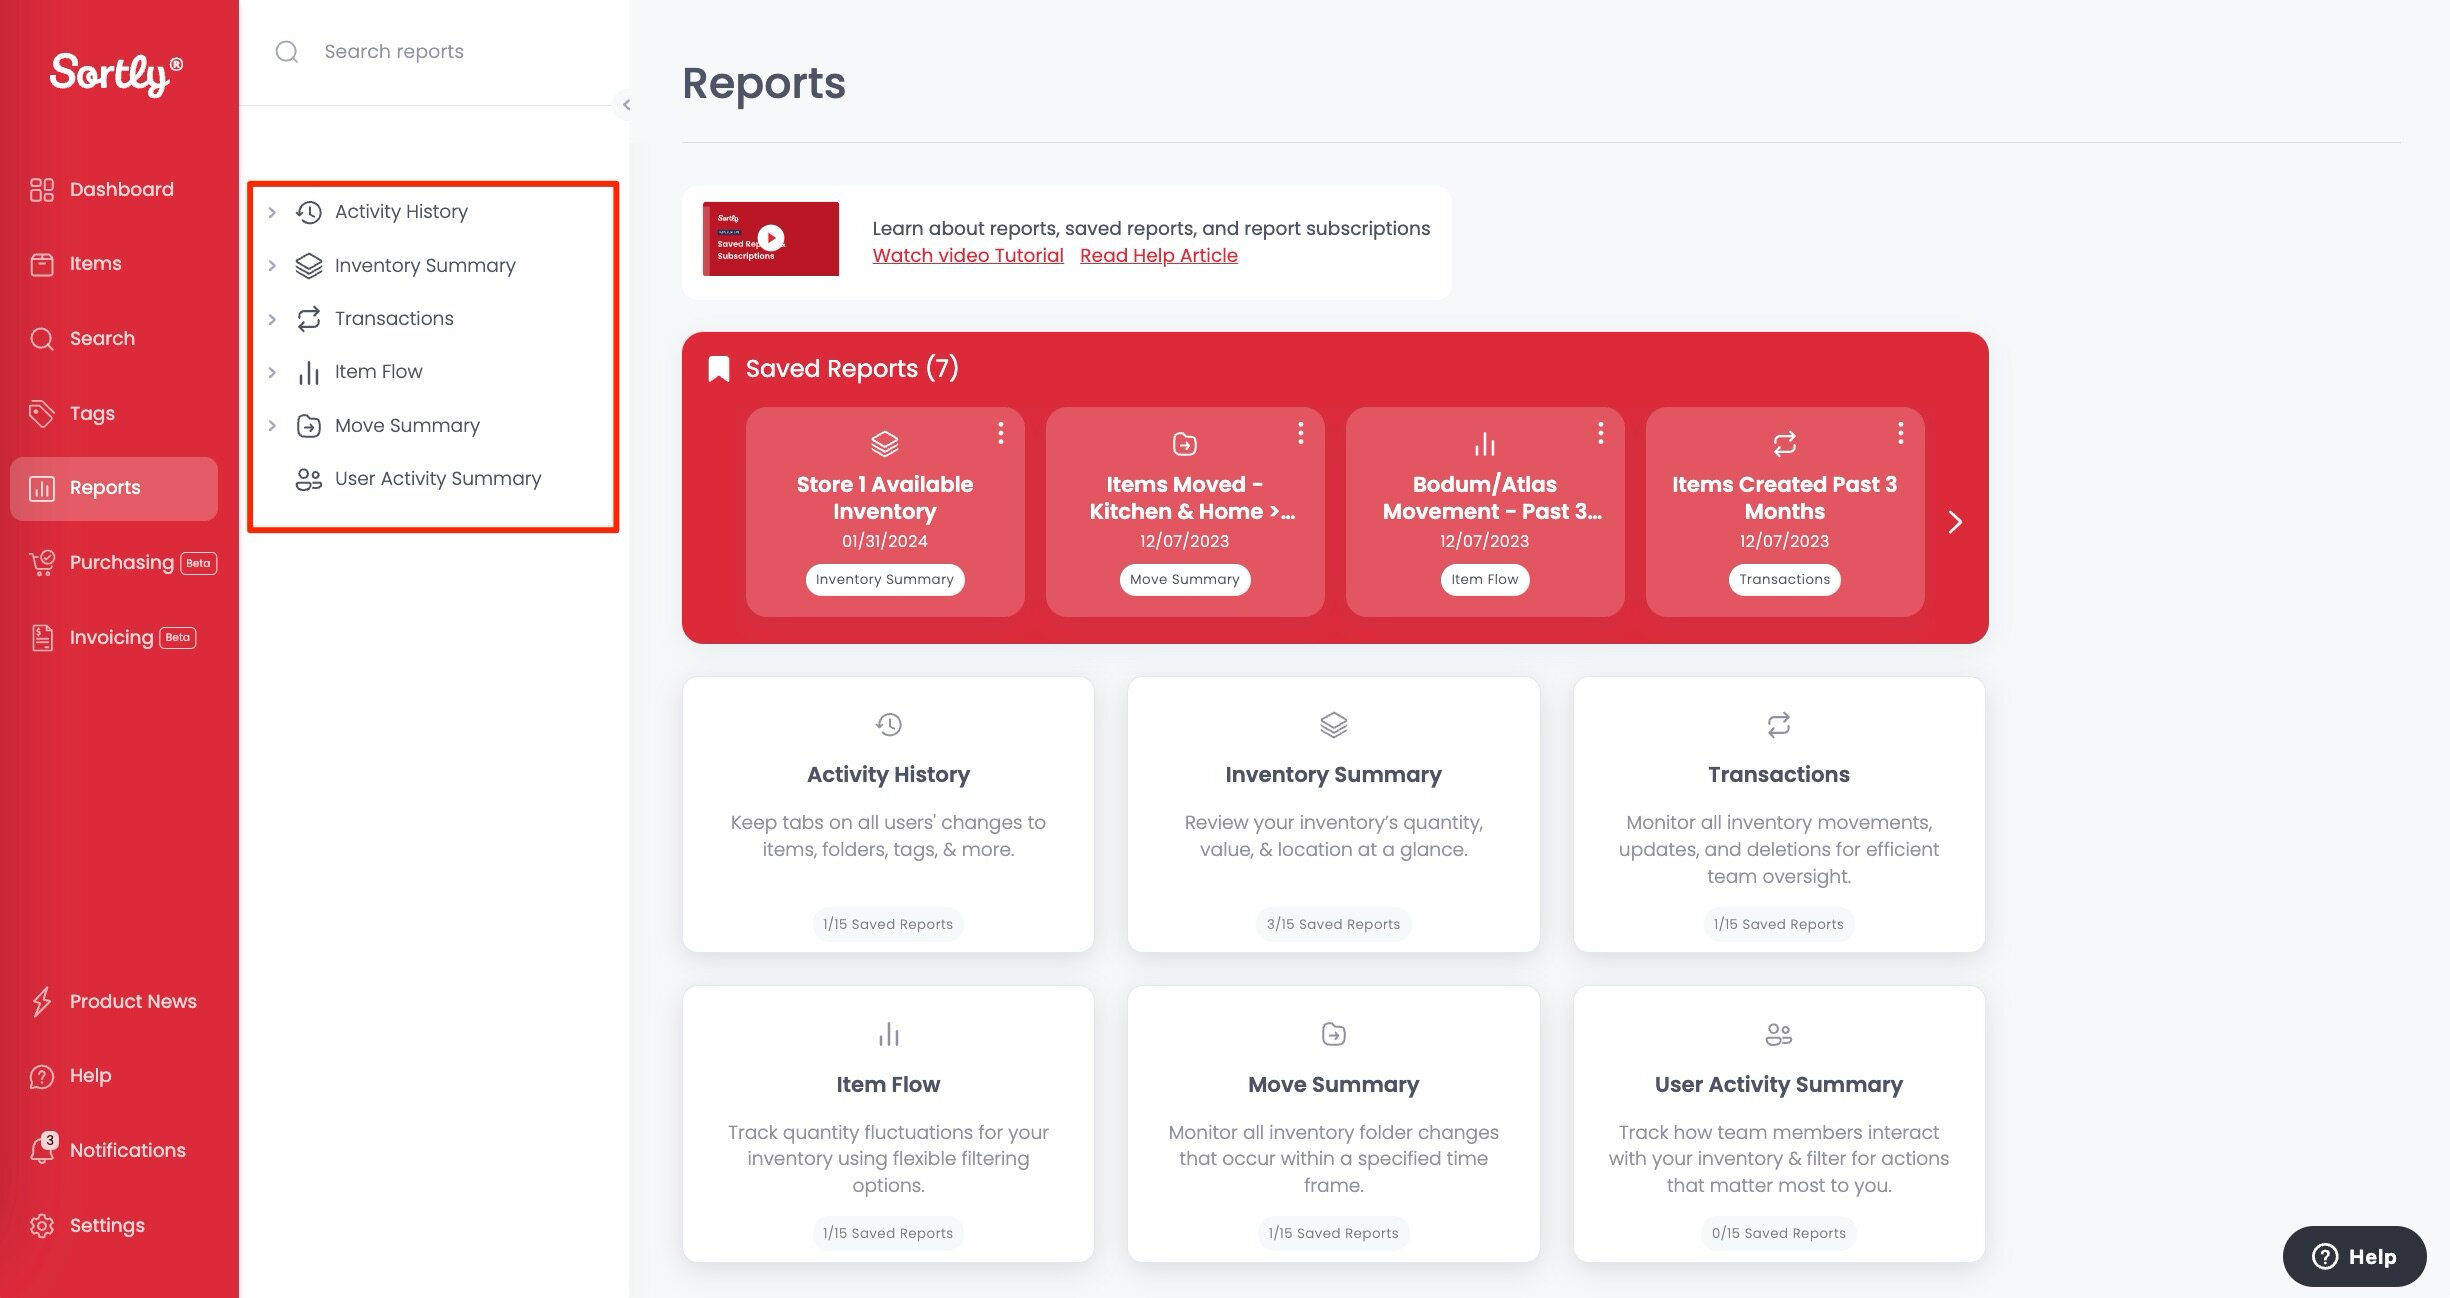The image size is (2450, 1298).
Task: Expand Move Summary in report list
Action: click(x=272, y=426)
